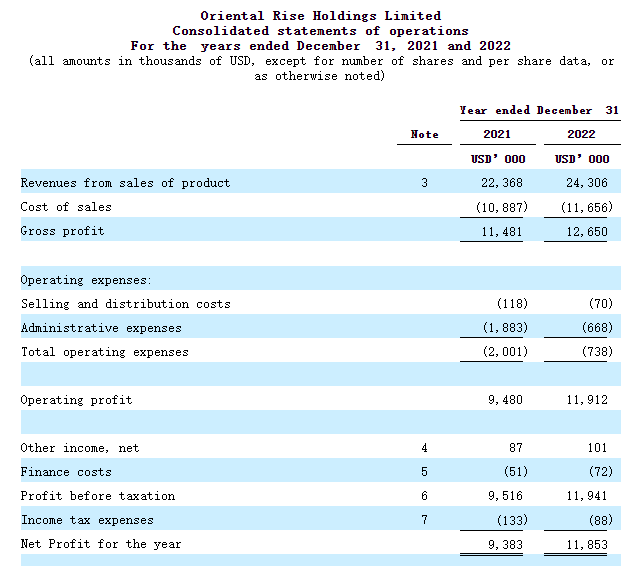This screenshot has width=636, height=566.
Task: Select profit before taxation value 9,516
Action: coord(505,496)
